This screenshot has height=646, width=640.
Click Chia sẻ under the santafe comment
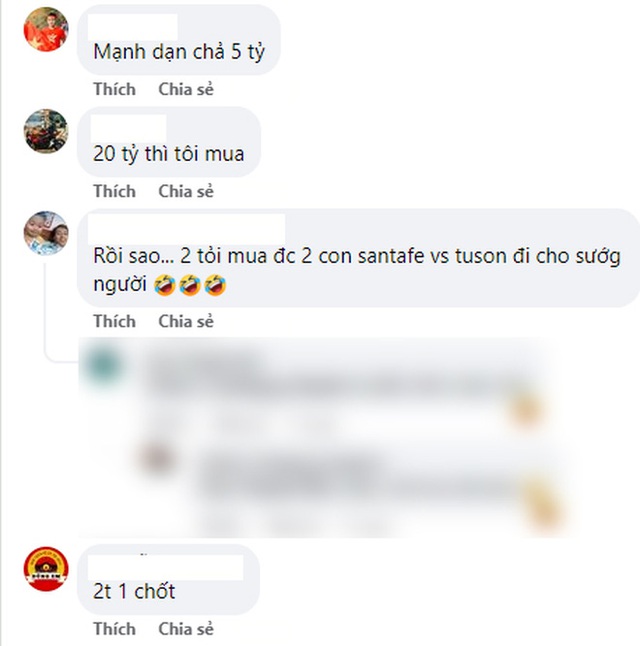click(x=186, y=321)
